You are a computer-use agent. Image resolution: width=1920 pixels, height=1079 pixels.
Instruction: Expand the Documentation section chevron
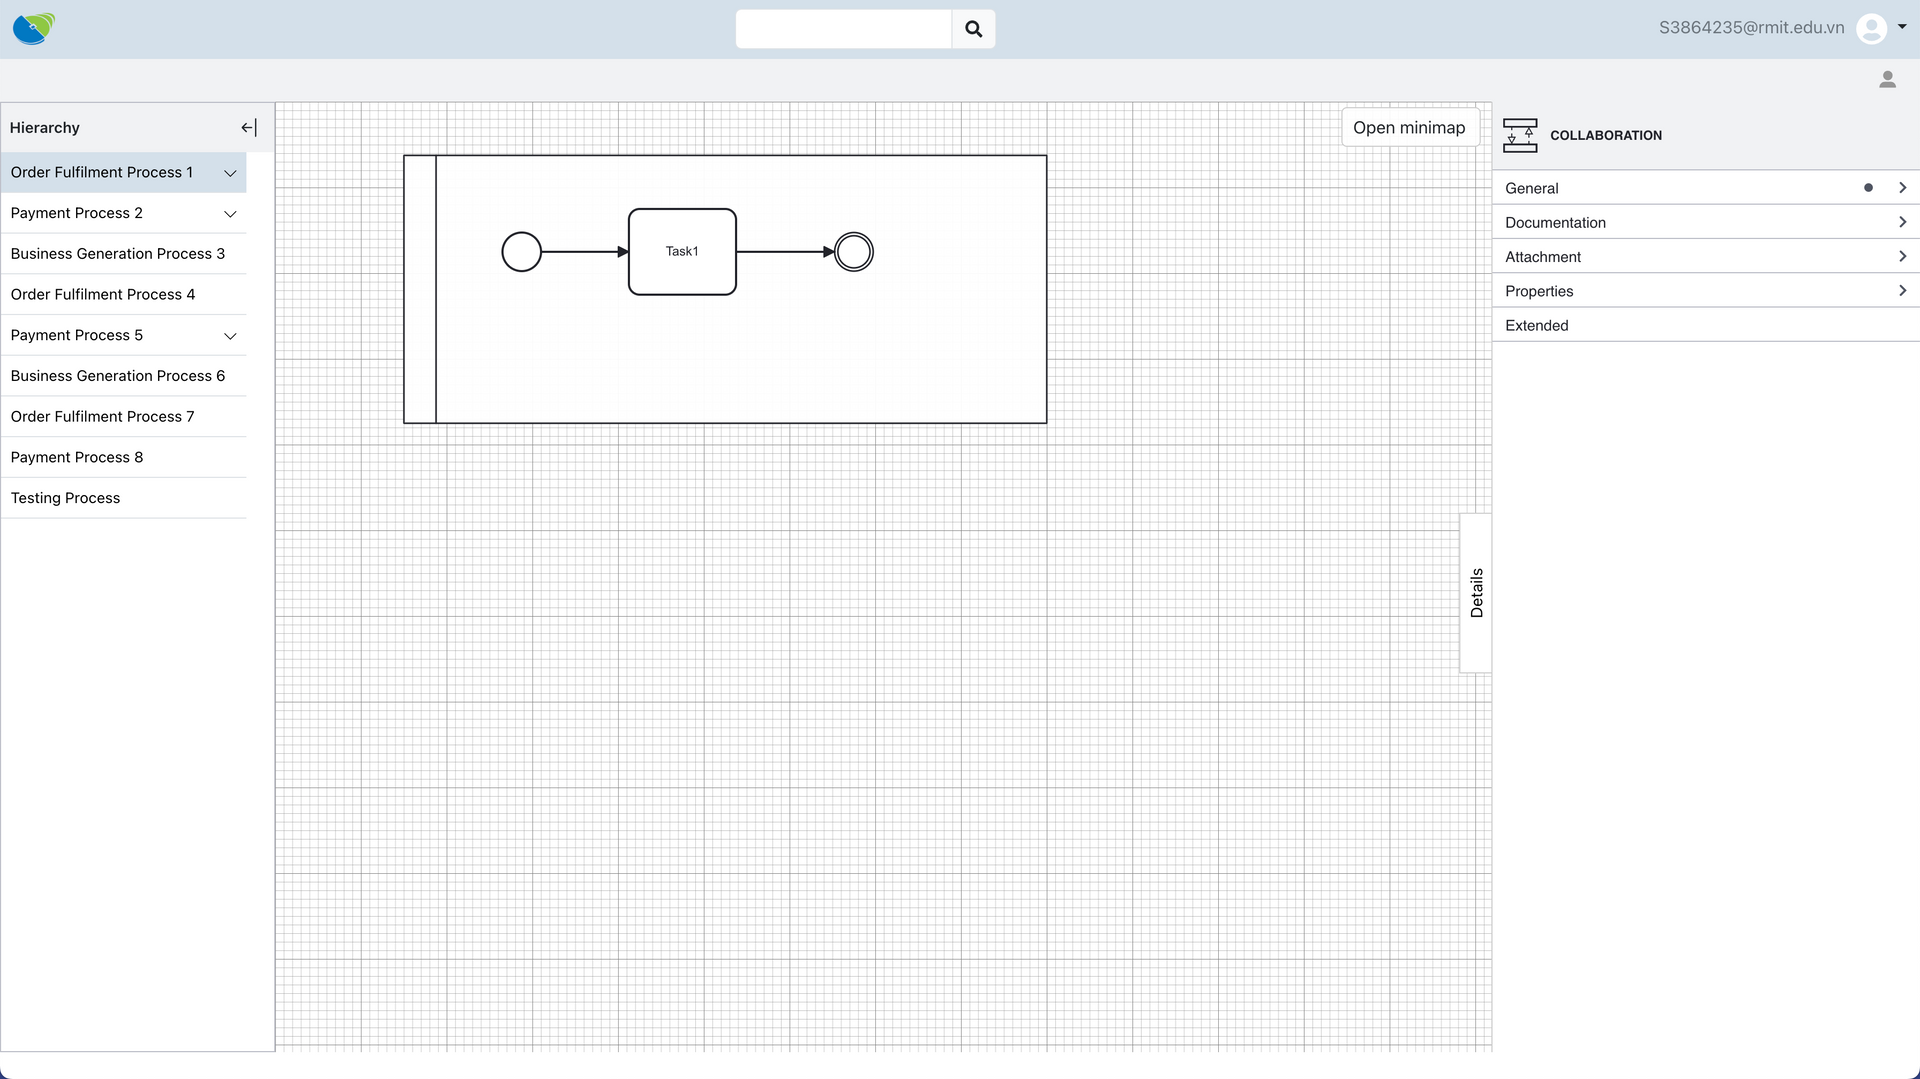pyautogui.click(x=1902, y=222)
